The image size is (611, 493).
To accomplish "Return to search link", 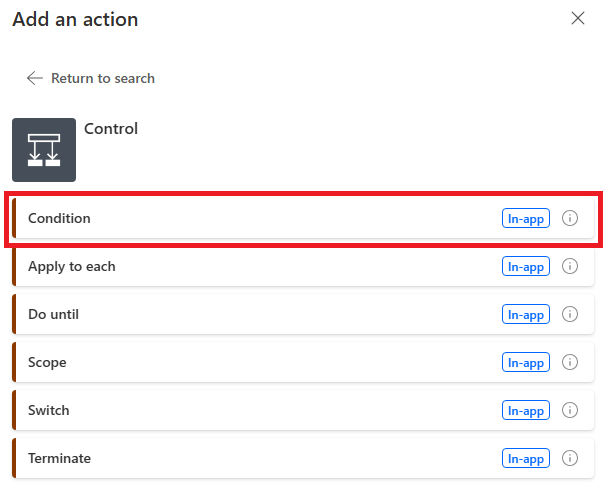I will [103, 78].
